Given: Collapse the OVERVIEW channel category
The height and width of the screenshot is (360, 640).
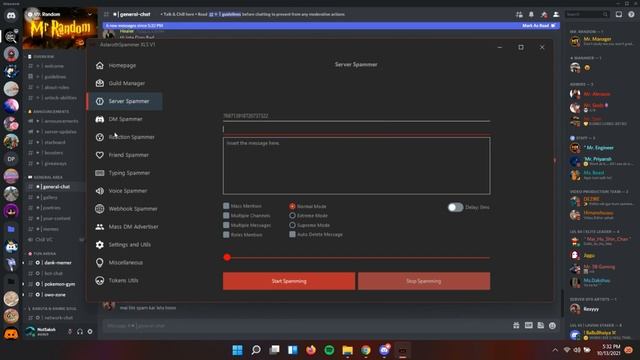Looking at the screenshot, I should pos(43,56).
